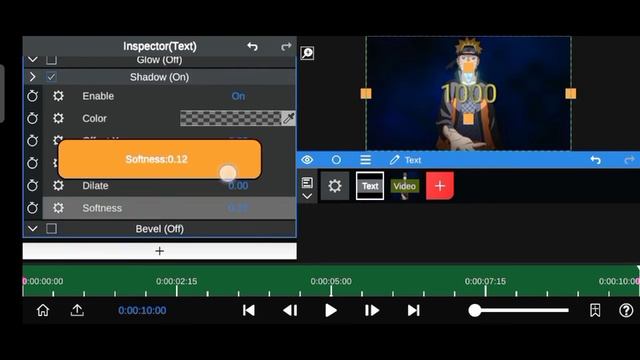Open gear options for Dilate row
Viewport: 640px width, 360px height.
pos(58,186)
